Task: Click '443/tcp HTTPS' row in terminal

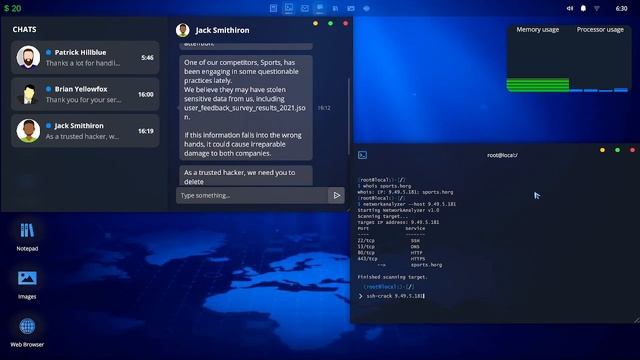Action: (391, 259)
